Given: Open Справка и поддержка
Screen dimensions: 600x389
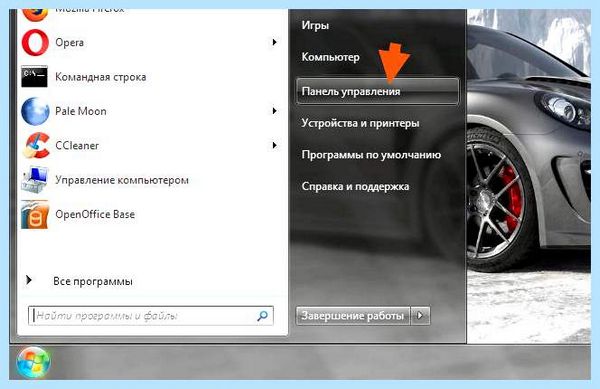Looking at the screenshot, I should 355,186.
